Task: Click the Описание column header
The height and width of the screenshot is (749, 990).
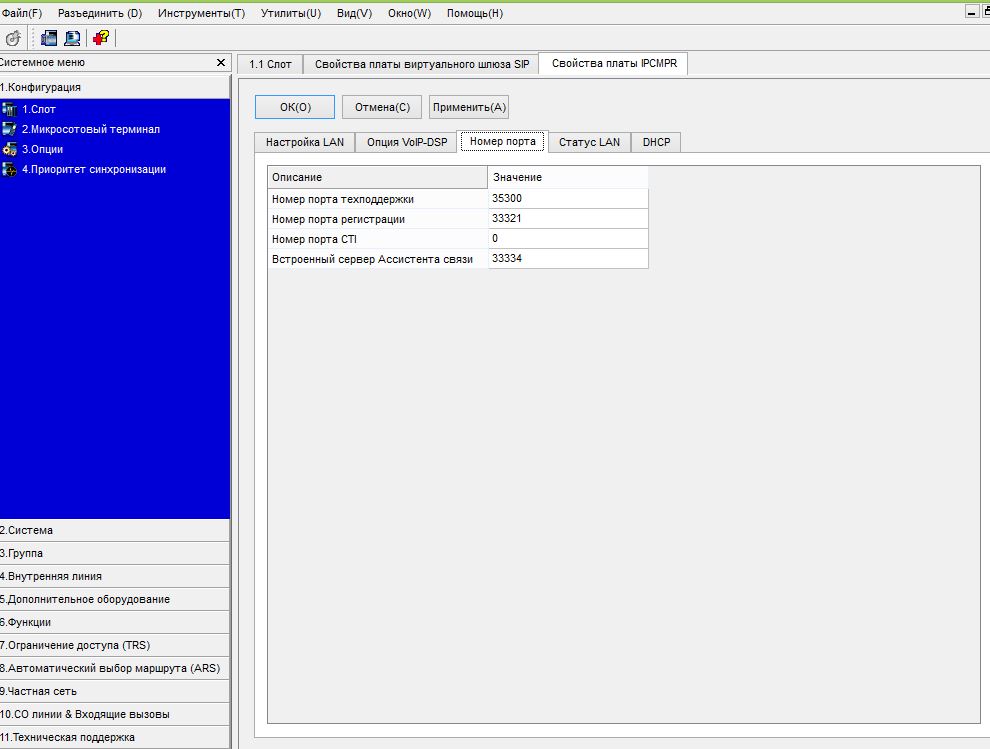Action: pyautogui.click(x=378, y=177)
